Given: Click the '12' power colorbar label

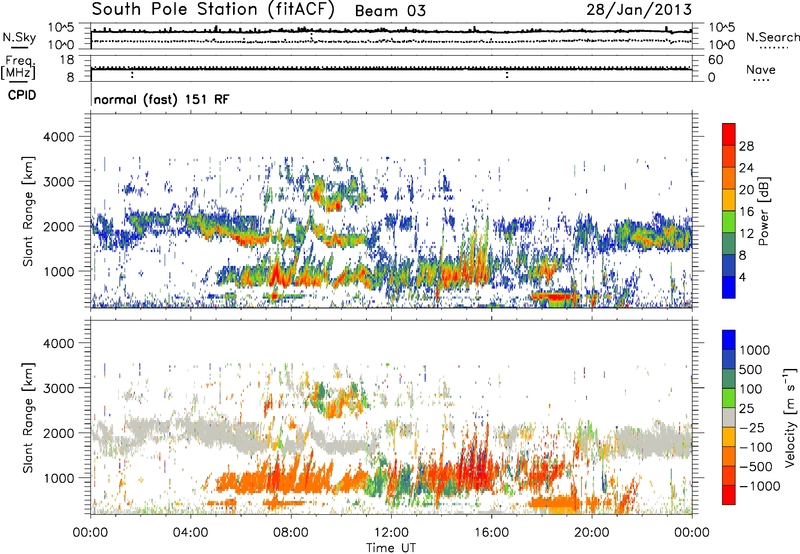Looking at the screenshot, I should [x=746, y=234].
